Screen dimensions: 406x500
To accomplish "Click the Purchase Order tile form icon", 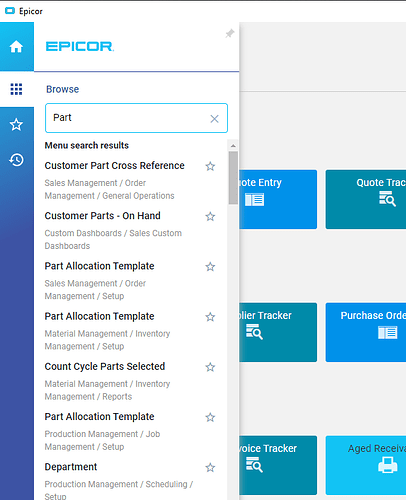I will point(387,332).
